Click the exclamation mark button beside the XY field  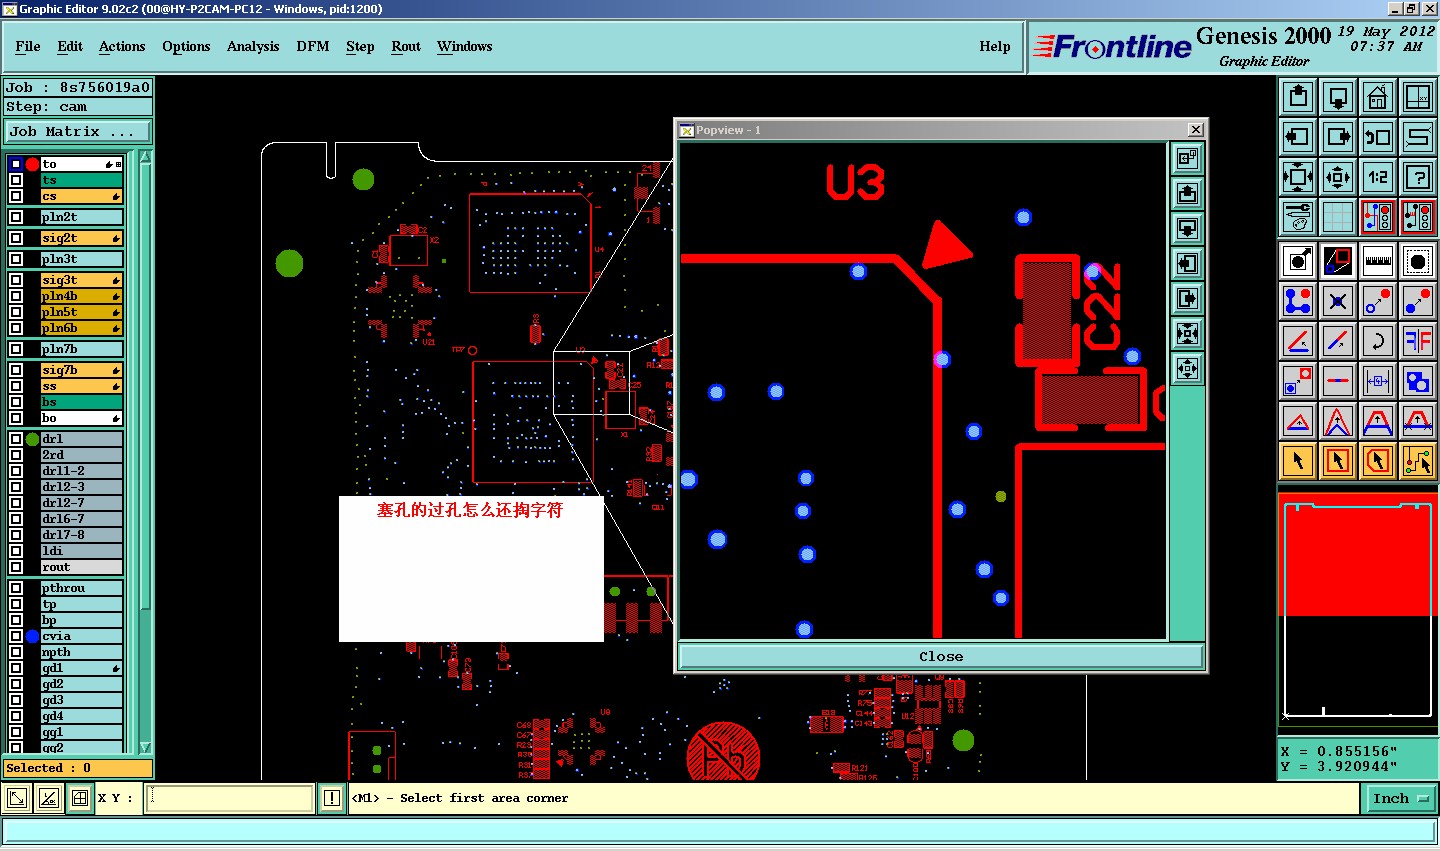tap(332, 798)
